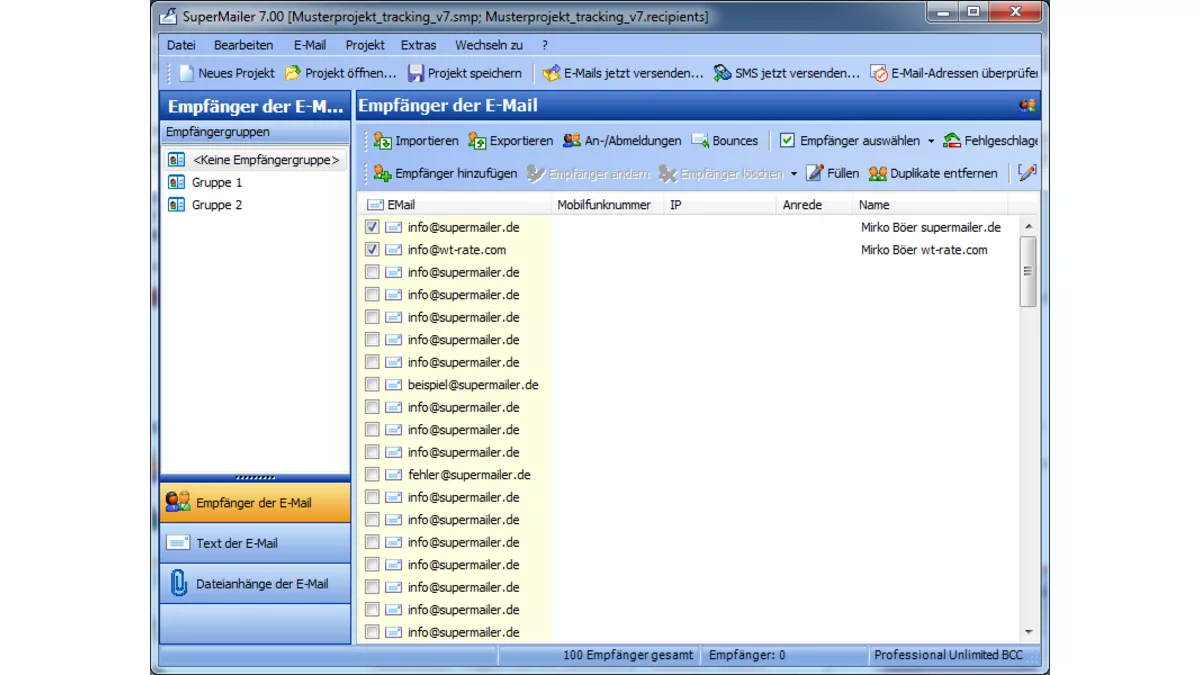Open the Projekt menu
This screenshot has height=675, width=1200.
(364, 44)
